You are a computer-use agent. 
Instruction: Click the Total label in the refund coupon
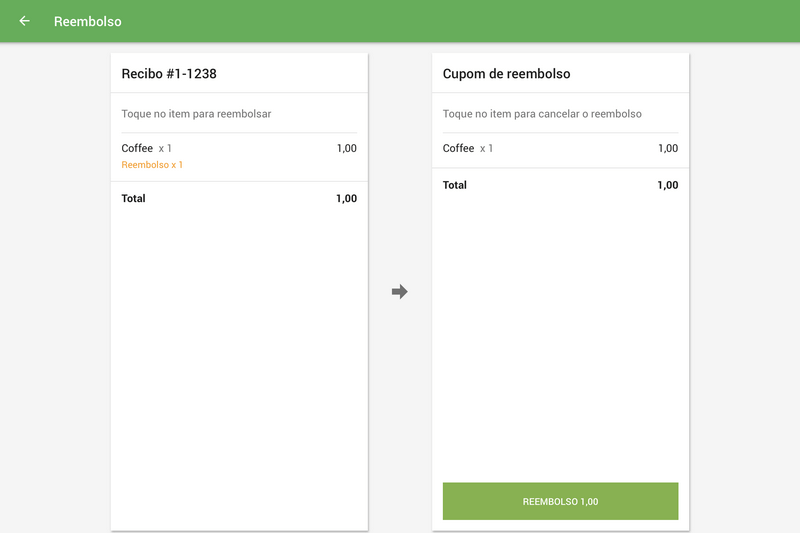click(x=455, y=185)
